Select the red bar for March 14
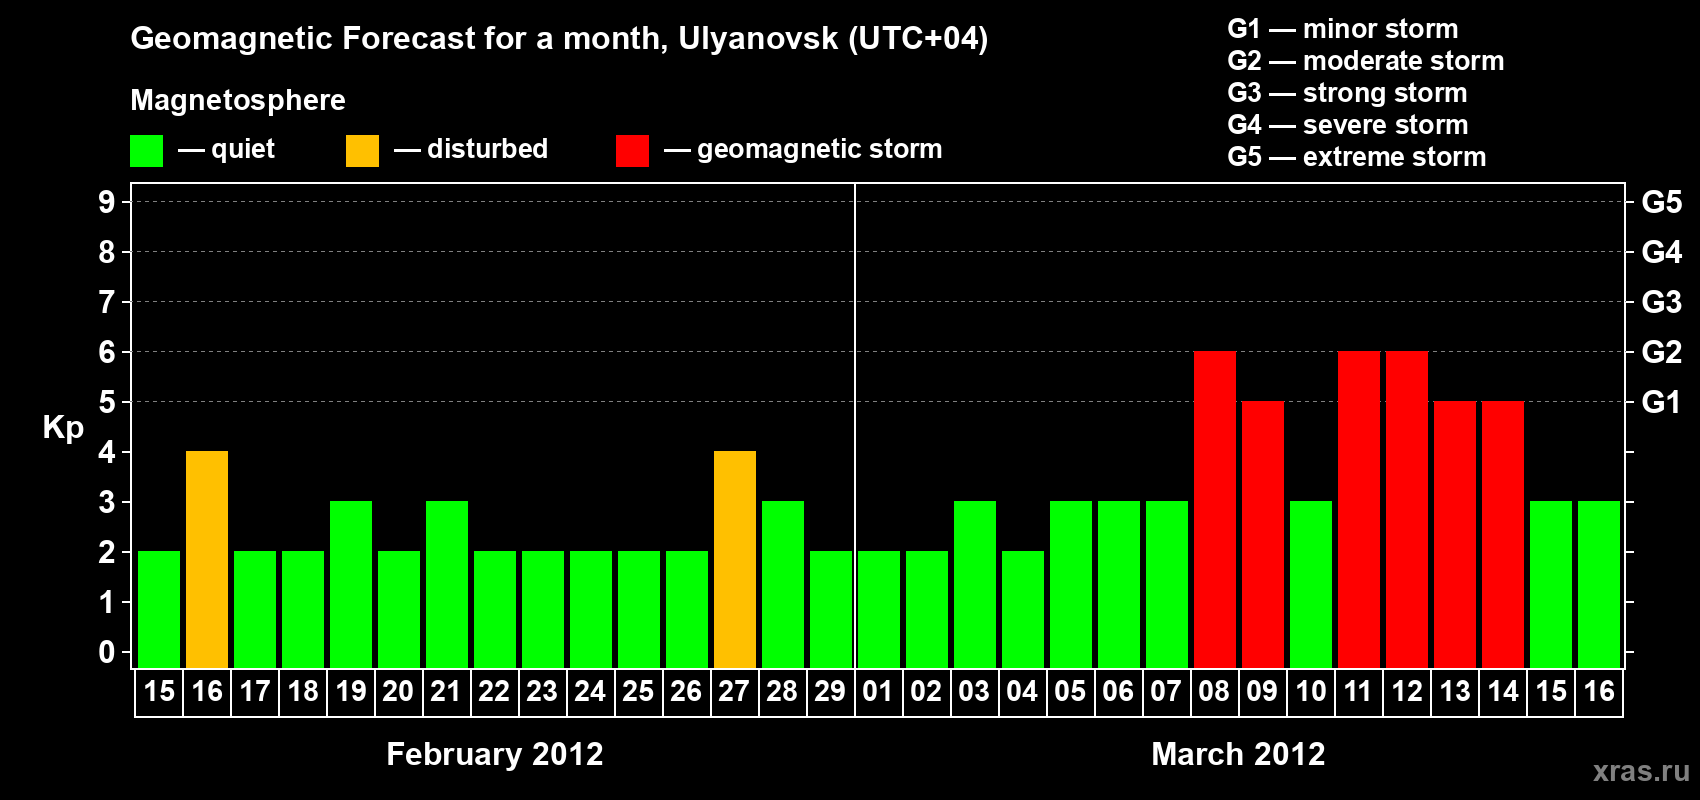1700x800 pixels. 1503,534
